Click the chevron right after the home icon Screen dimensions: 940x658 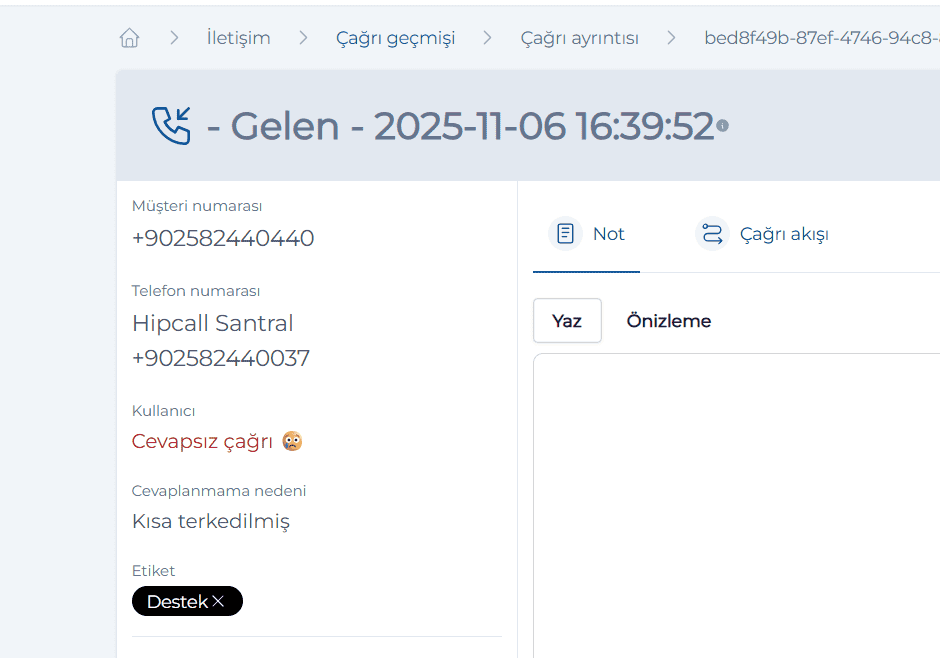pos(175,38)
